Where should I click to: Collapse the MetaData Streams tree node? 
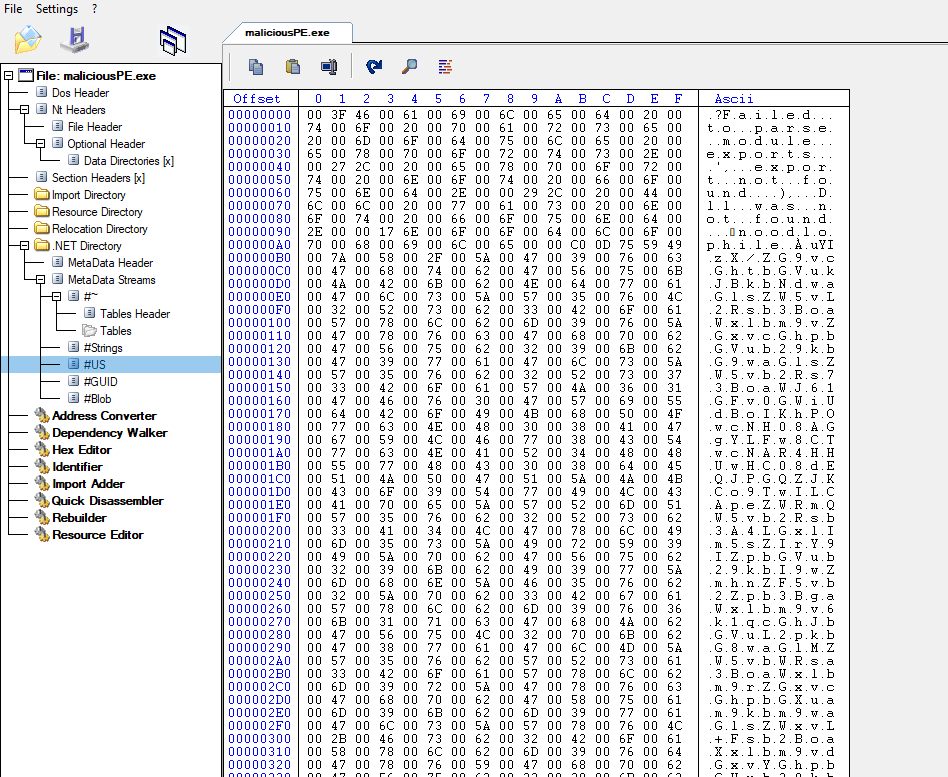tap(42, 280)
